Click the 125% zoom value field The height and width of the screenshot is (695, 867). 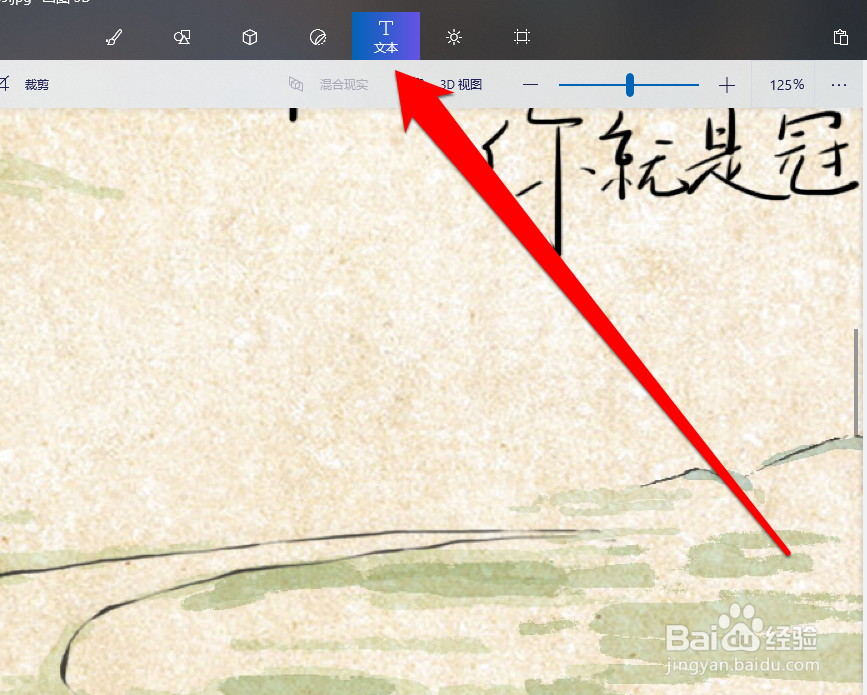786,85
